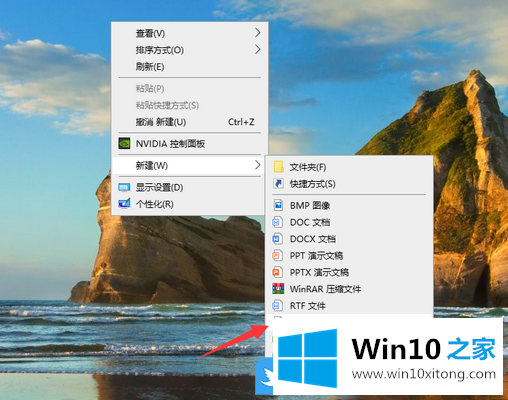Expand the 新建(W) submenu arrow
This screenshot has width=508, height=400.
coord(257,165)
